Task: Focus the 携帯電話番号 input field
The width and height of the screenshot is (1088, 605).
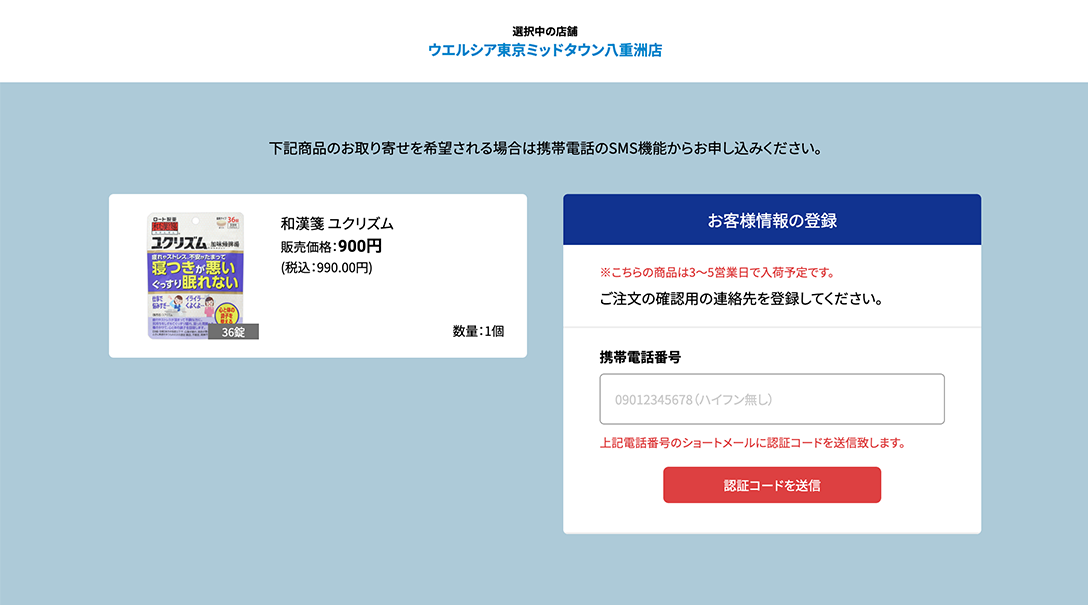Action: [772, 399]
